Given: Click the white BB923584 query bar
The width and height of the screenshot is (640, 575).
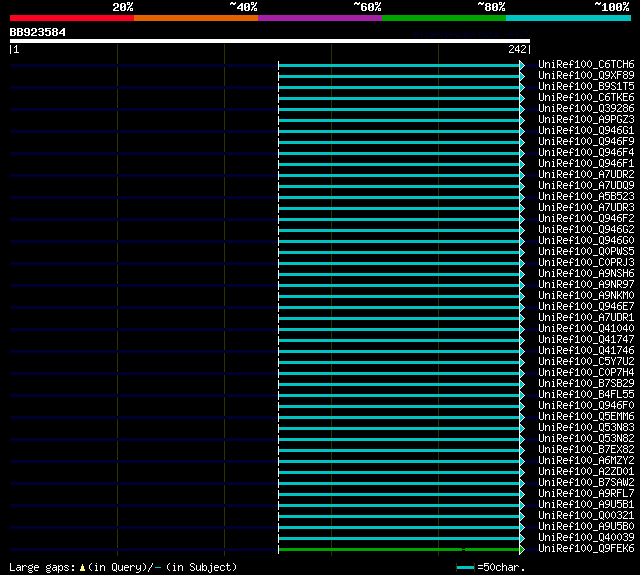Looking at the screenshot, I should (x=270, y=41).
